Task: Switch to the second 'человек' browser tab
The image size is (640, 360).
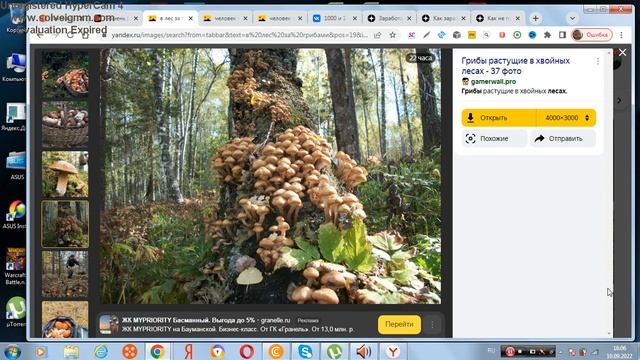Action: coord(280,18)
